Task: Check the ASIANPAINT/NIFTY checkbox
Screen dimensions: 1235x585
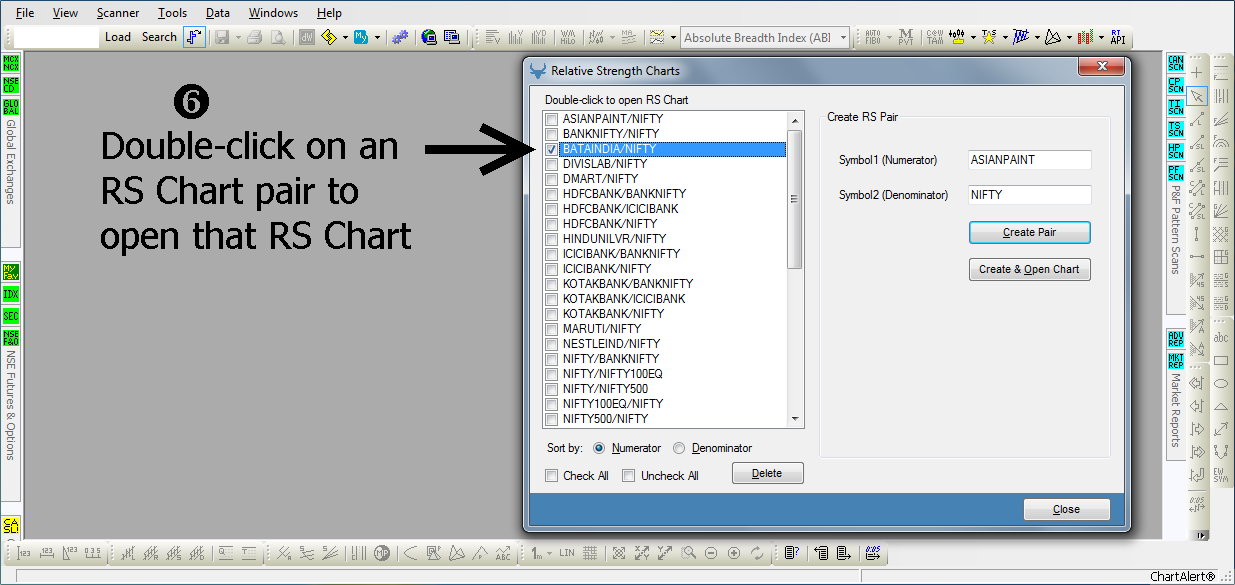Action: click(x=552, y=119)
